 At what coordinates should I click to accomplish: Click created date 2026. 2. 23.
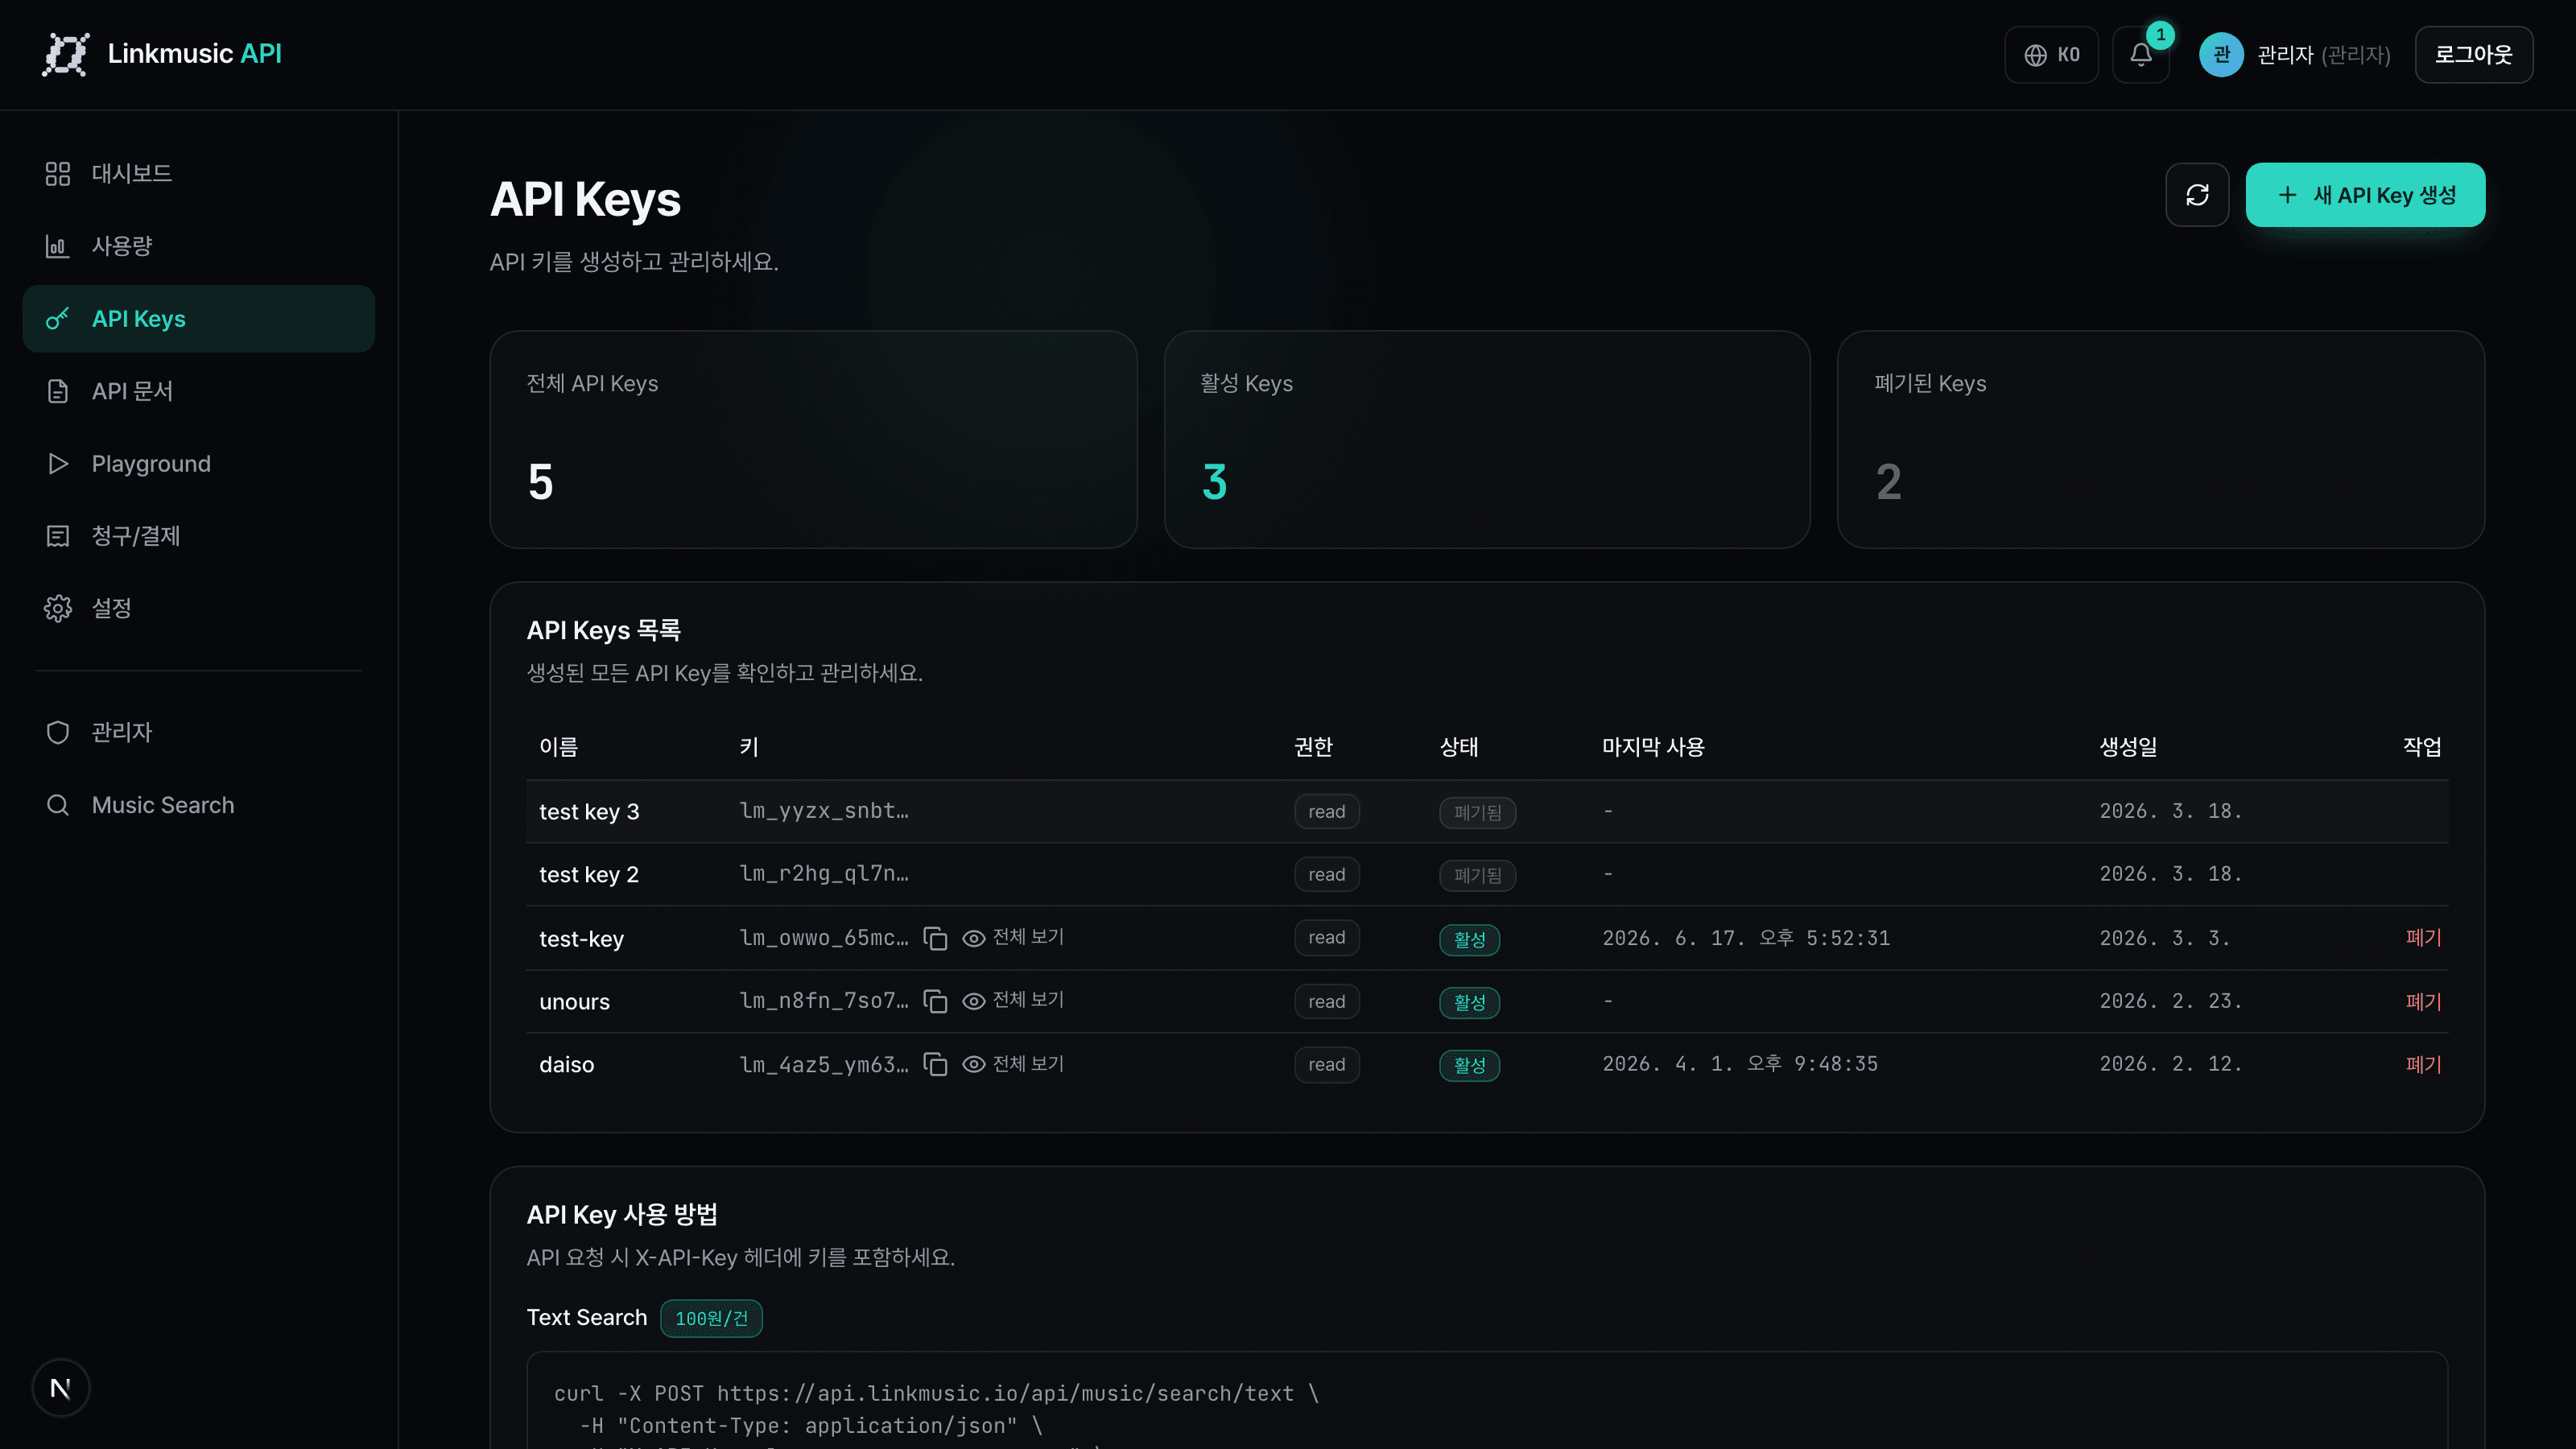click(2170, 1001)
